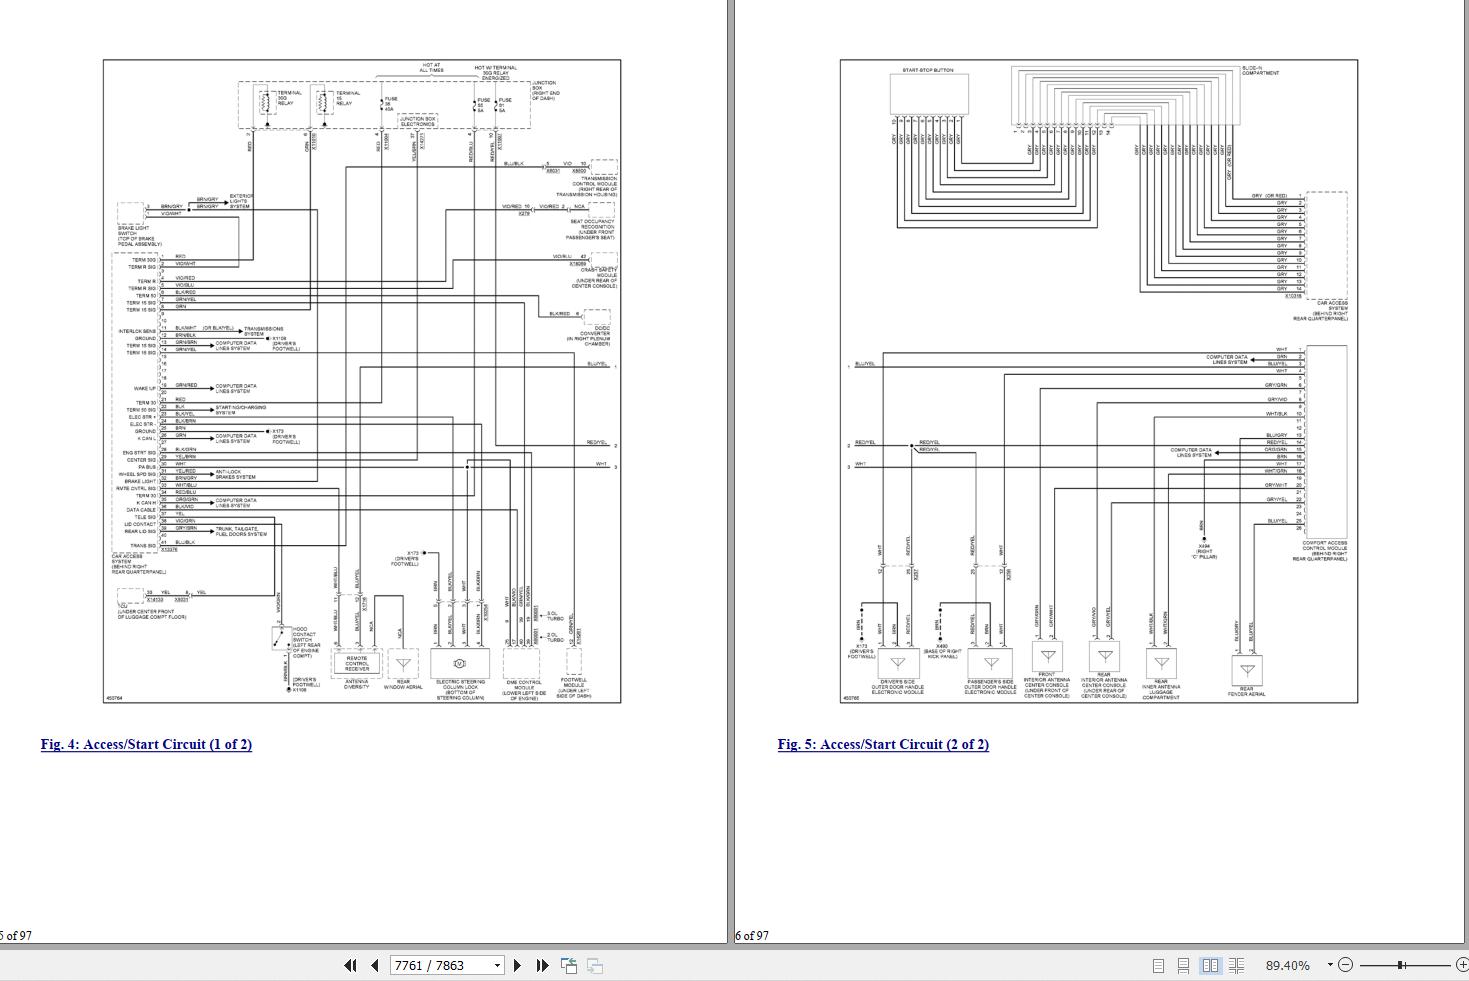Go back to the previous view
Viewport: 1469px width, 981px height.
click(569, 965)
